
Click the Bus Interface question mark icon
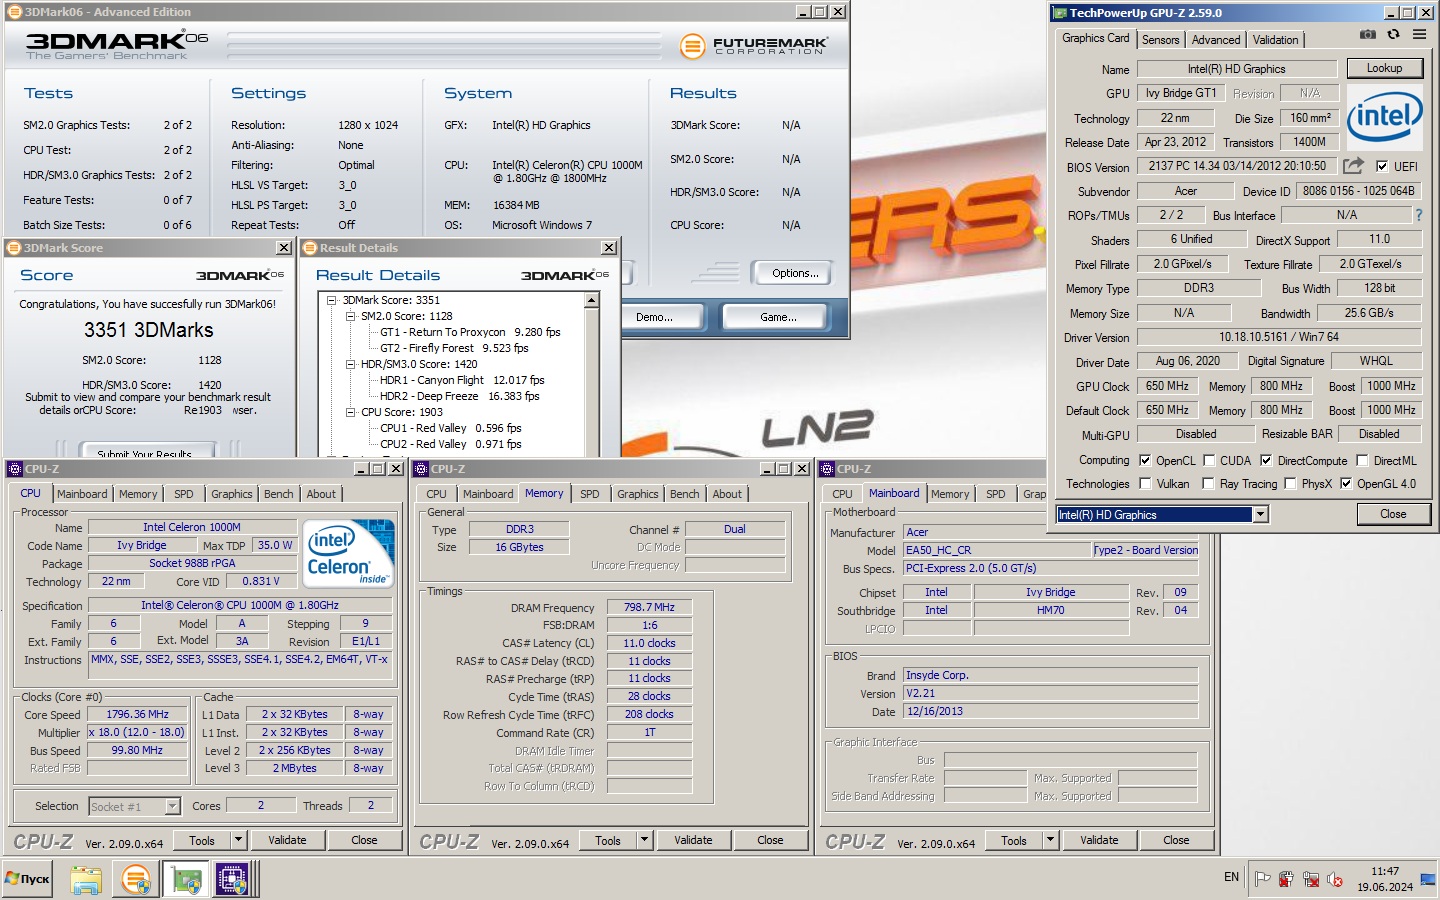tap(1418, 215)
